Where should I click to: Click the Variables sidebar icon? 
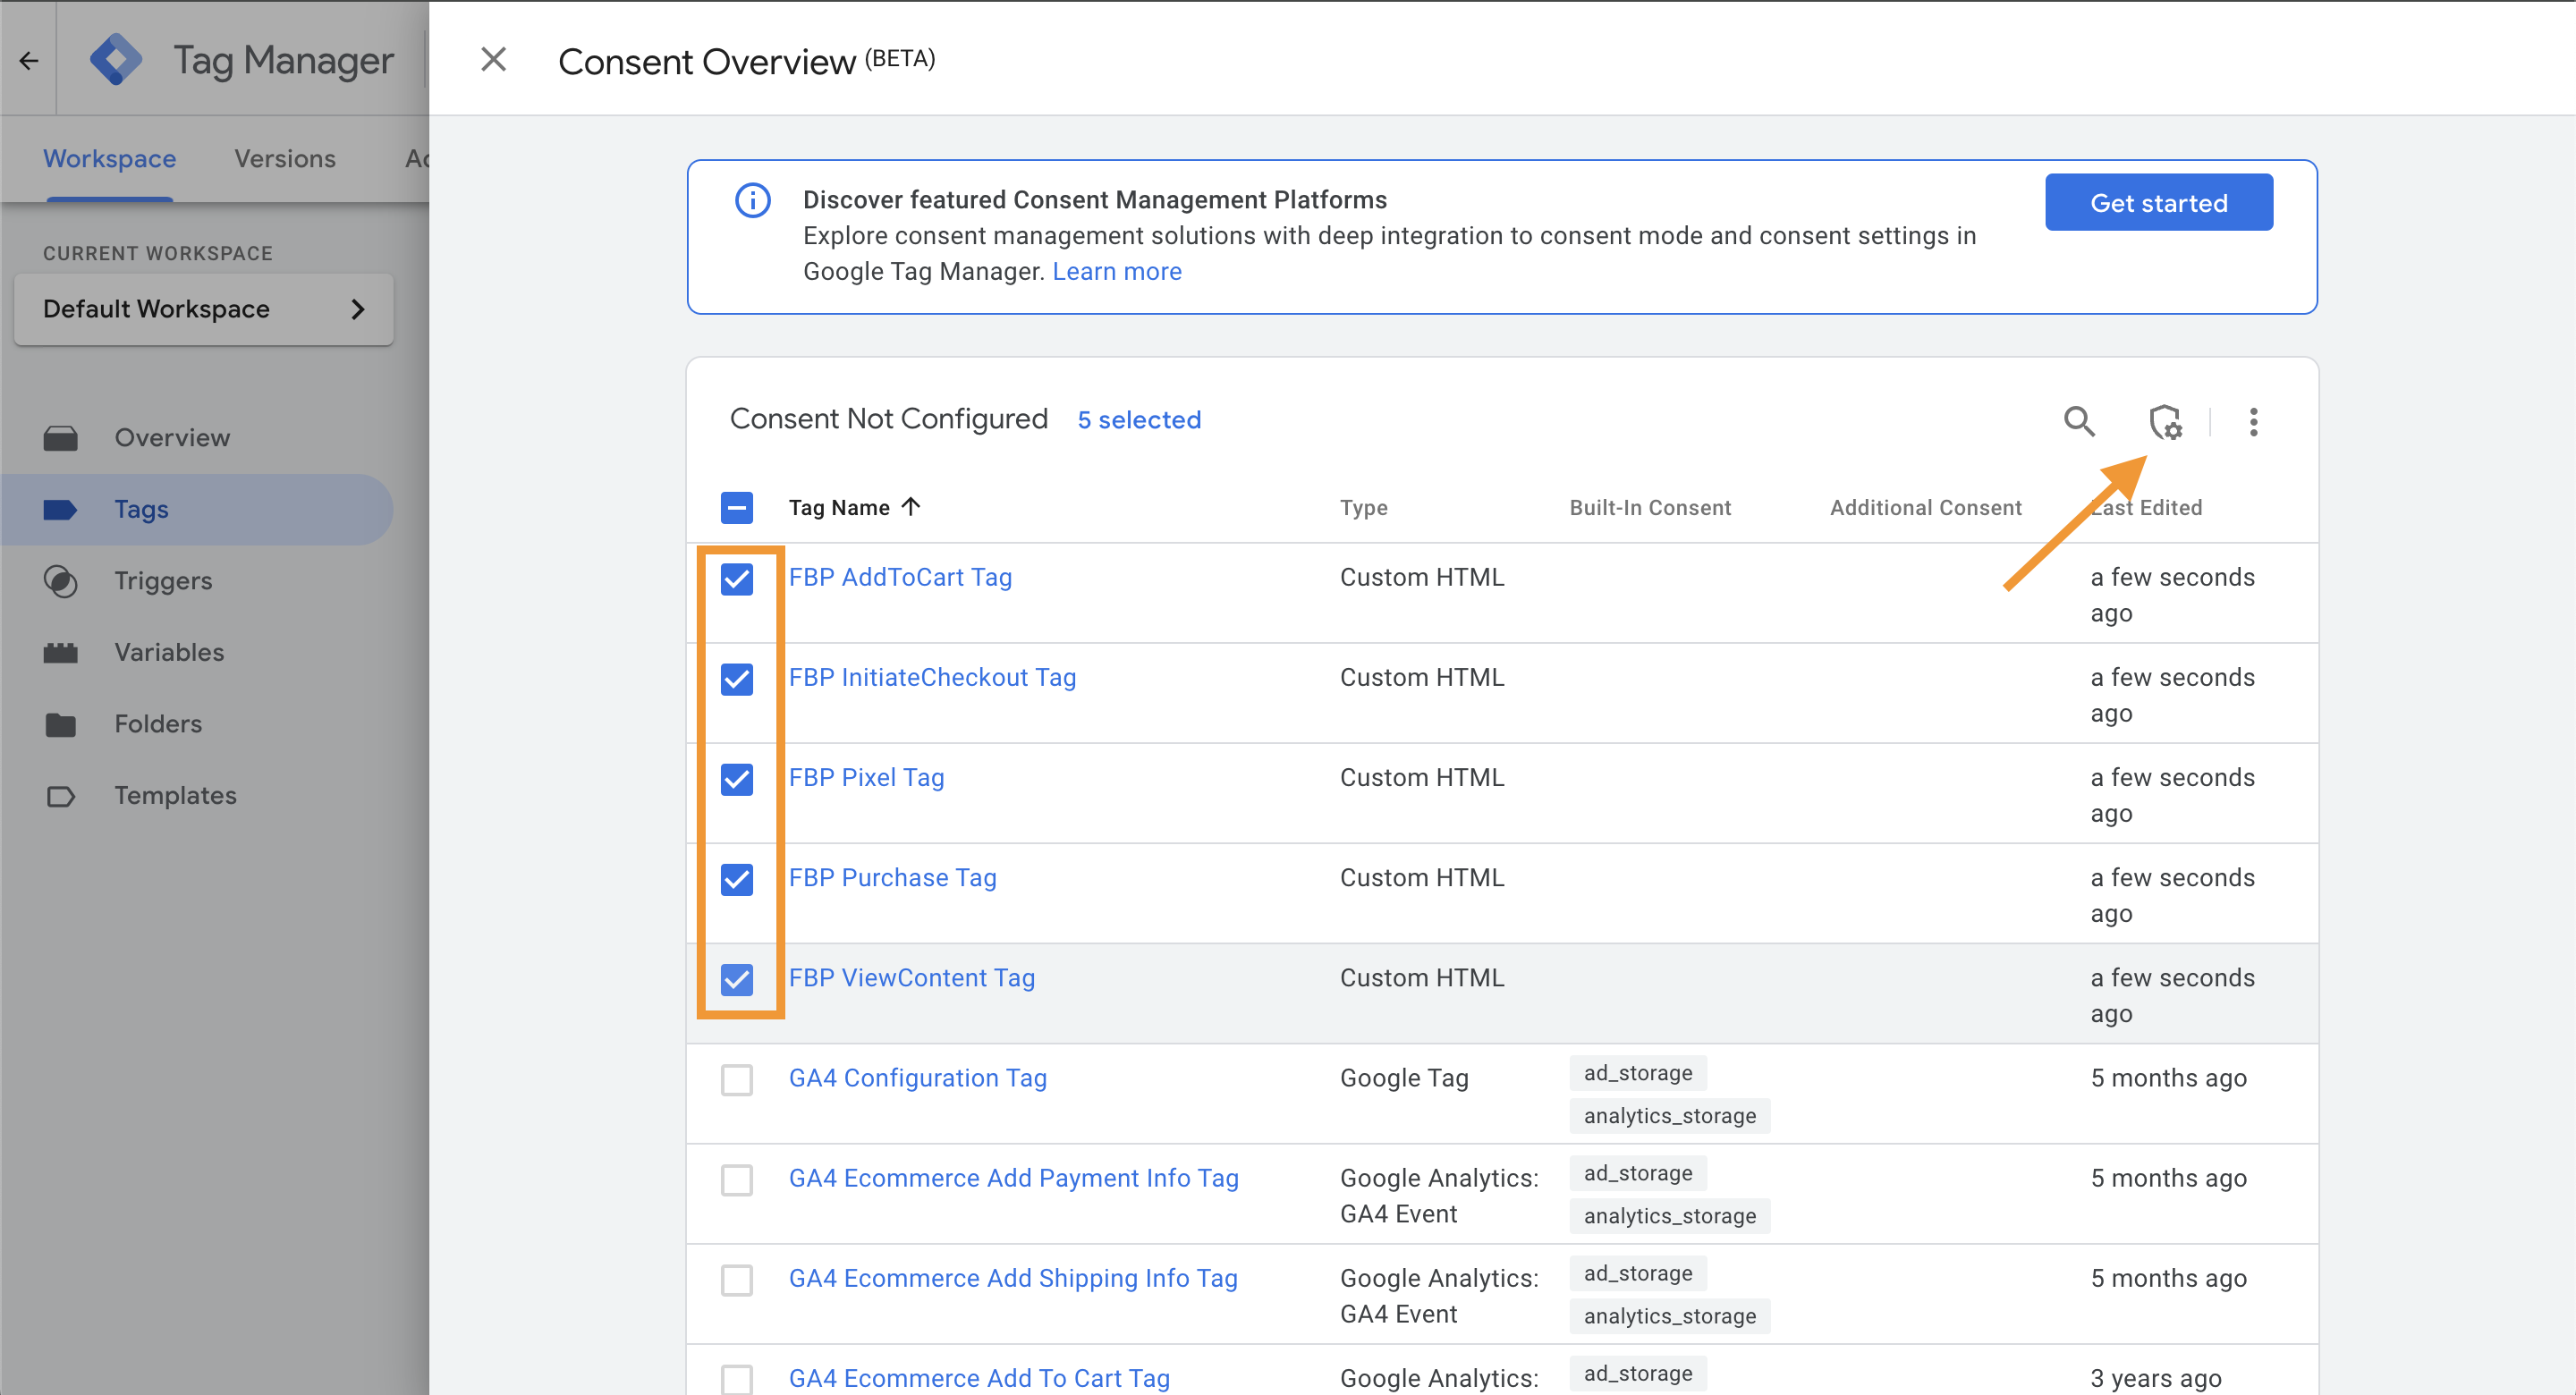(x=61, y=653)
